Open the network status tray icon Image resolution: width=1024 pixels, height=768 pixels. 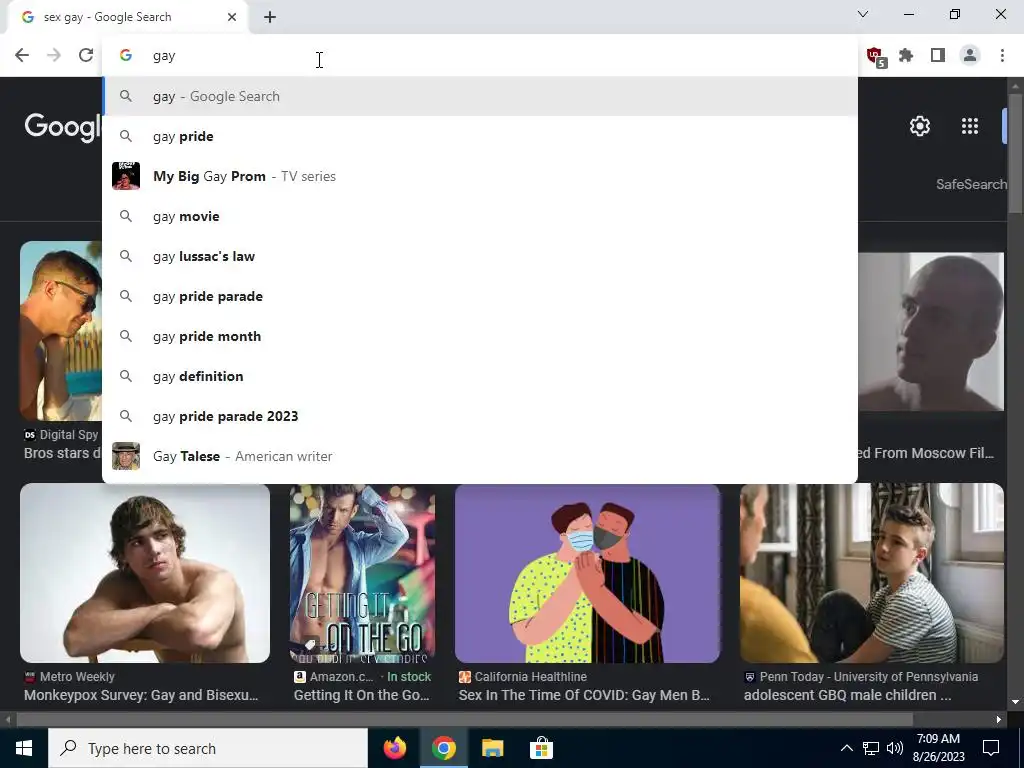(x=871, y=748)
